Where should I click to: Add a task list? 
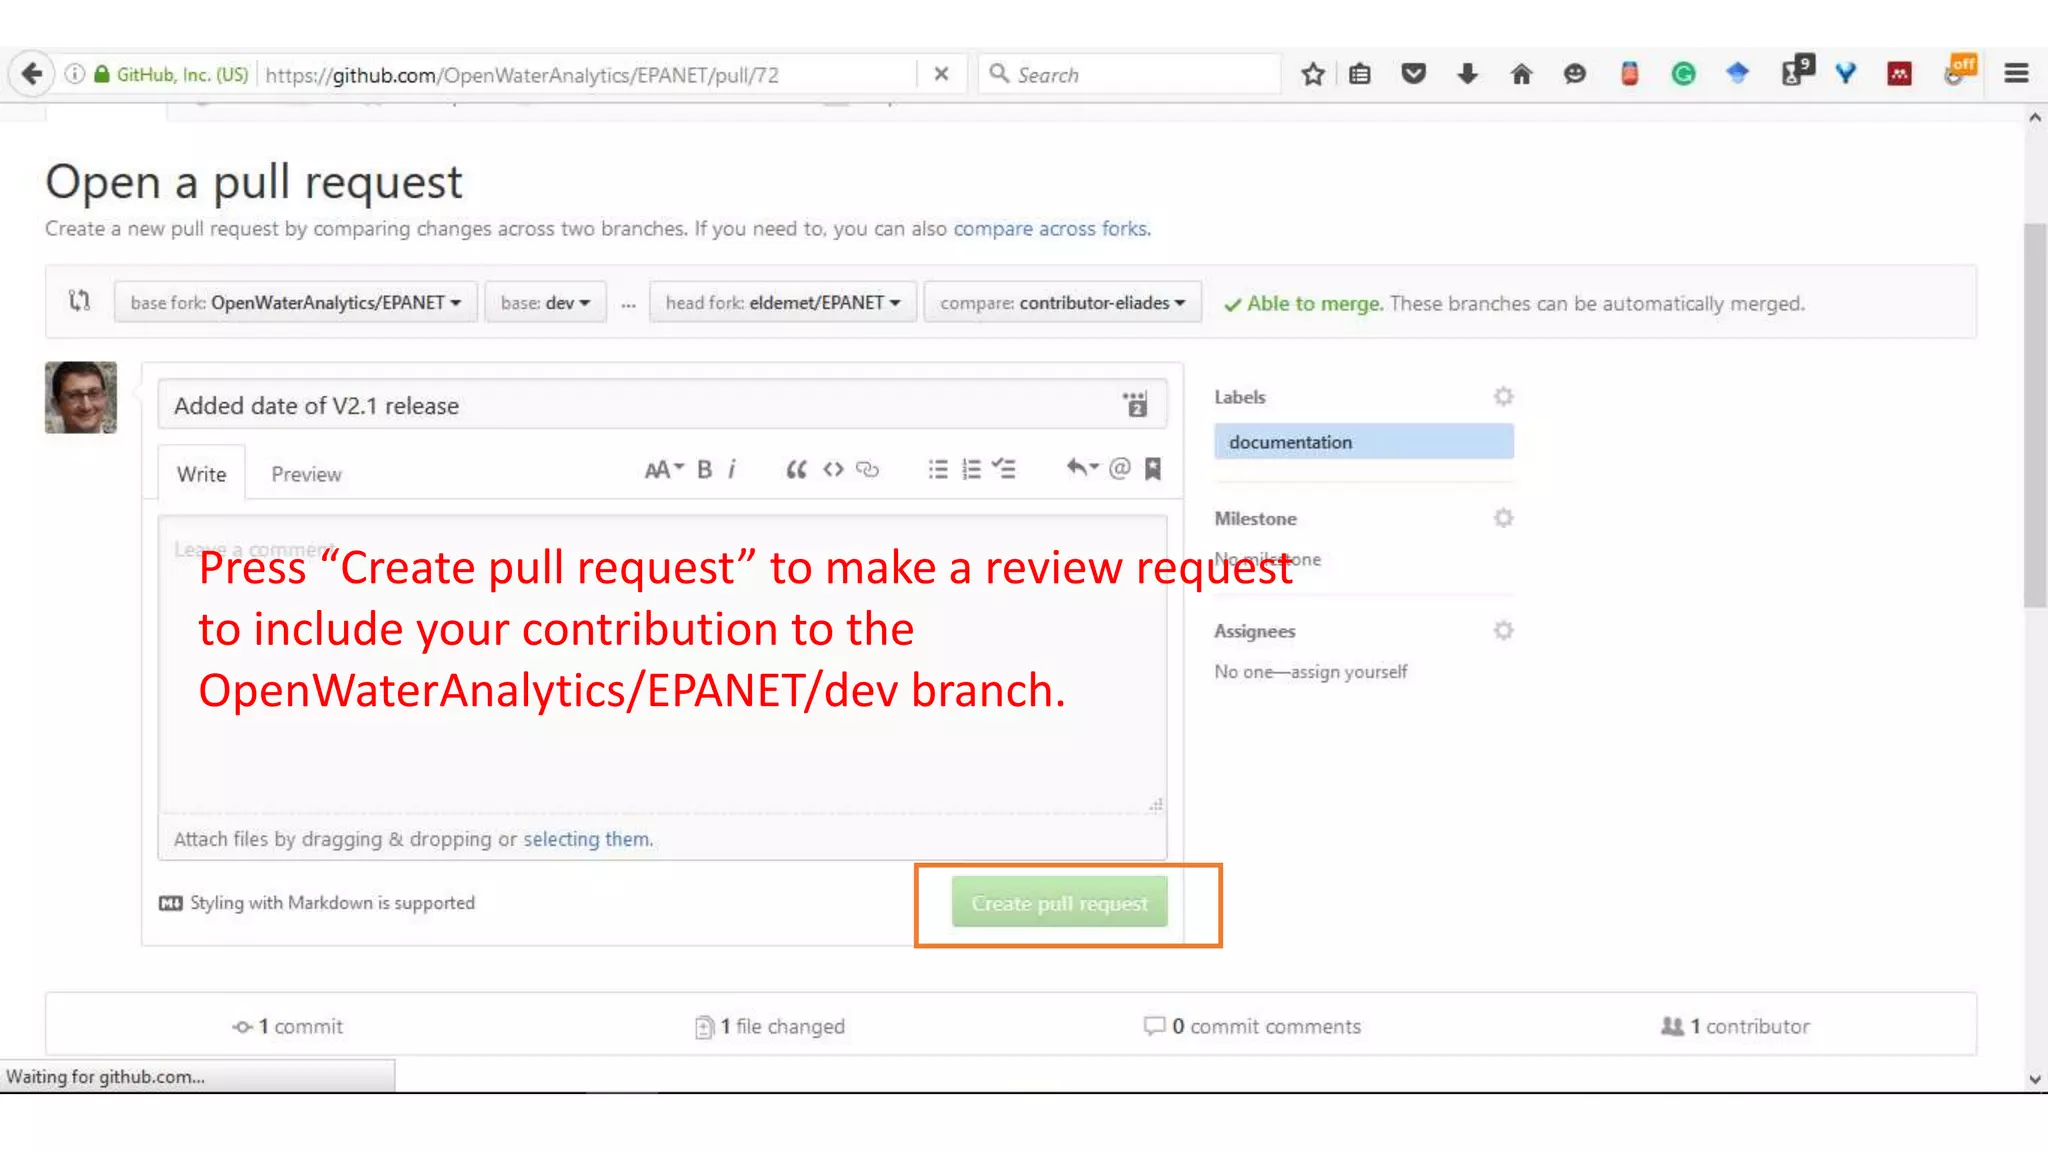(x=1004, y=468)
